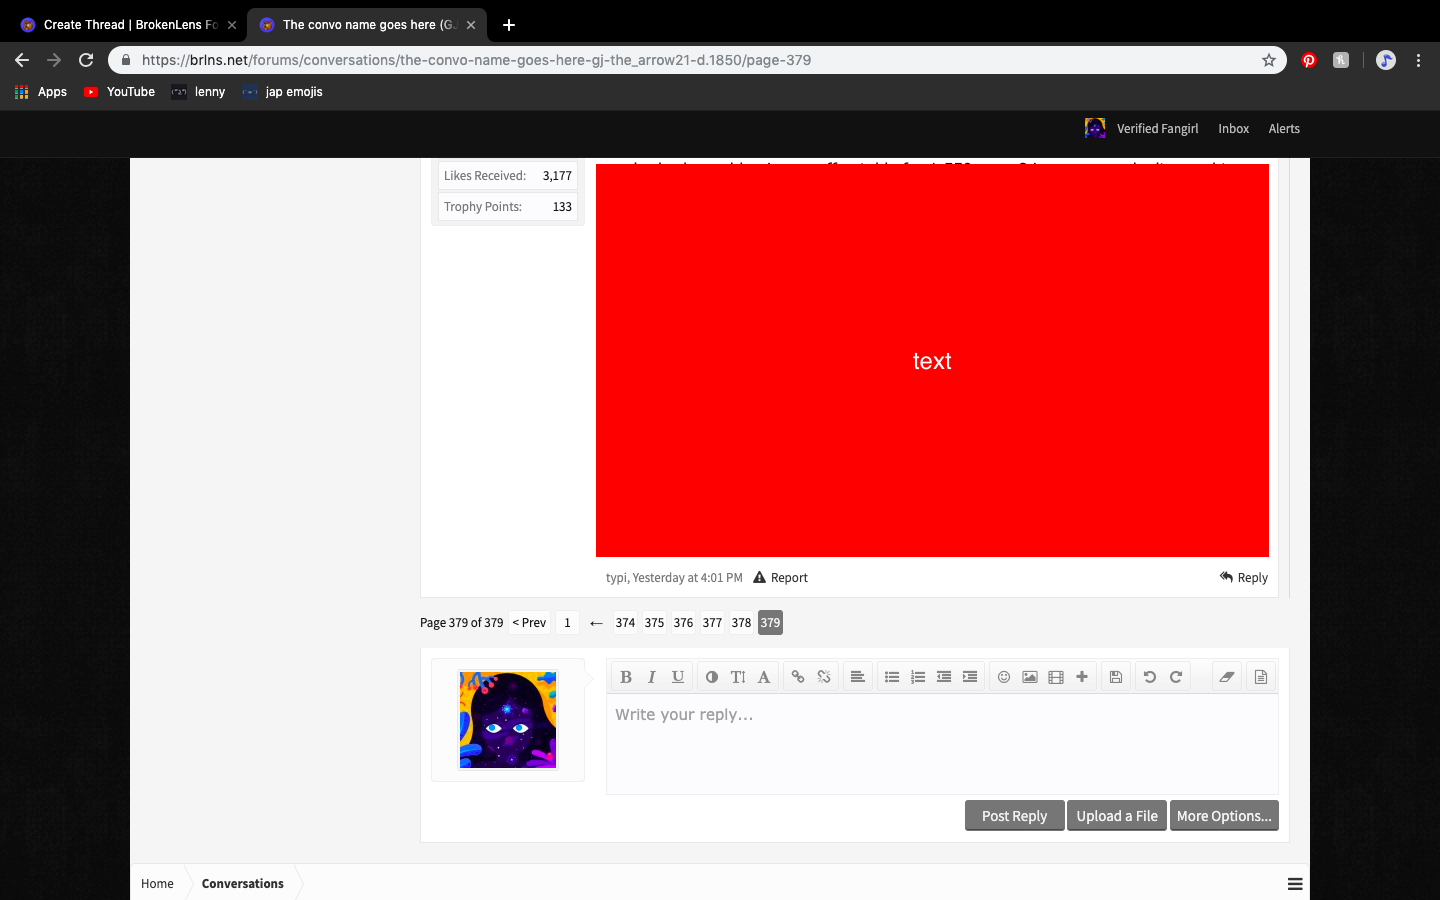Save draft using the floppy disk icon
Screen dimensions: 1440x900
(1116, 677)
